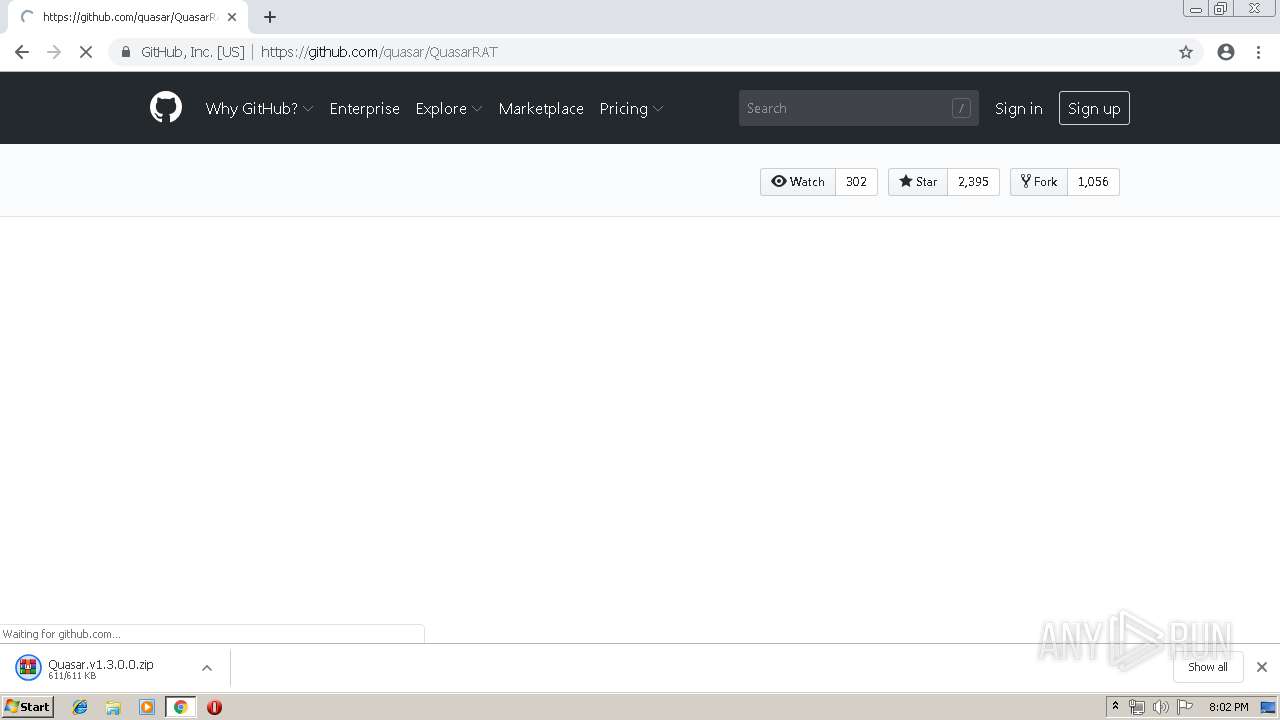
Task: Open the Chrome profile account icon
Action: click(1226, 52)
